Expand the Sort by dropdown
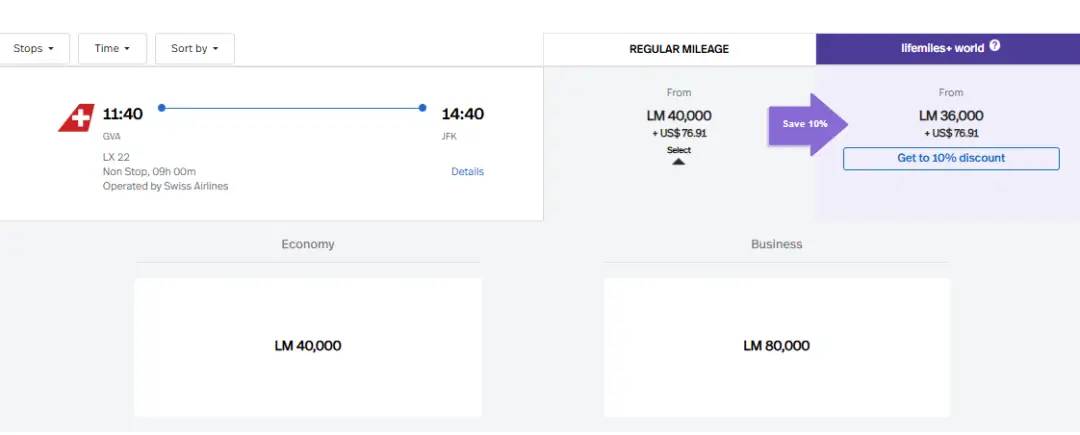This screenshot has width=1080, height=435. [x=194, y=49]
